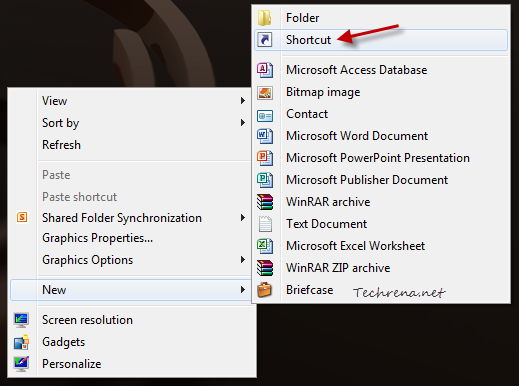
Task: Click the Microsoft Word Document icon
Action: pos(265,136)
